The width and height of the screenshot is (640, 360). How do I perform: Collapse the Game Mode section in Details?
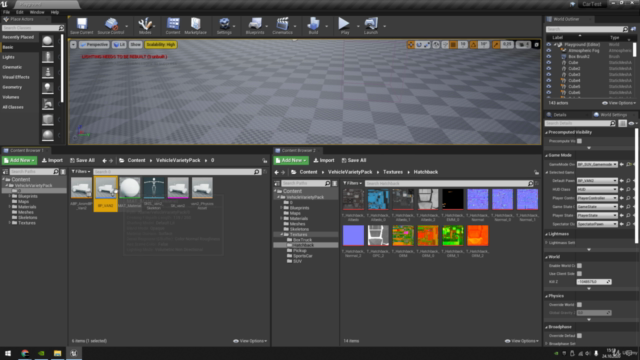pos(547,156)
